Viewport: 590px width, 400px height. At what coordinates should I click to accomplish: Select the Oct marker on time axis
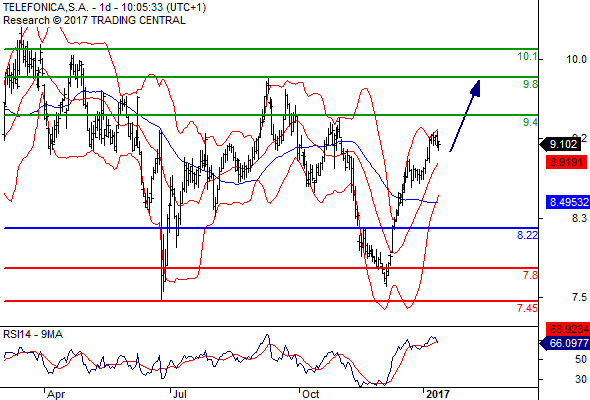310,394
